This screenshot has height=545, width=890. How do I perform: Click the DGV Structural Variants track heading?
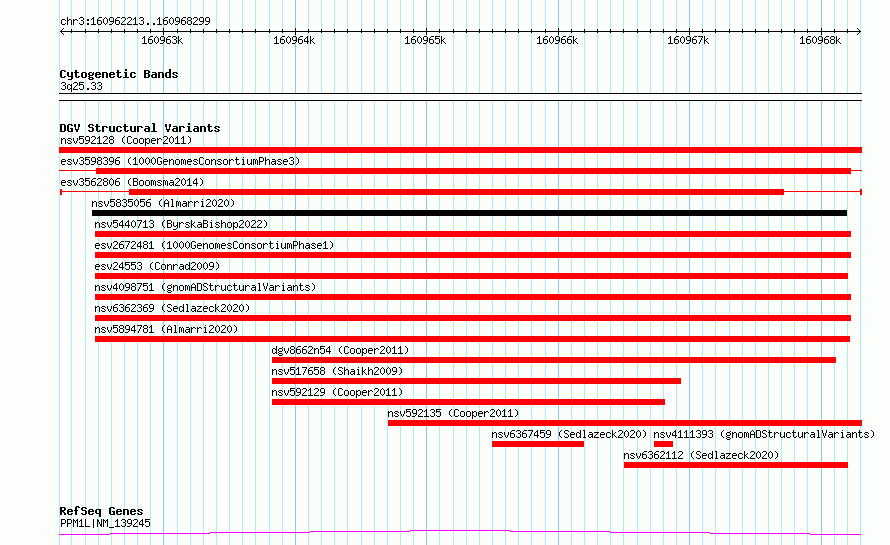140,128
